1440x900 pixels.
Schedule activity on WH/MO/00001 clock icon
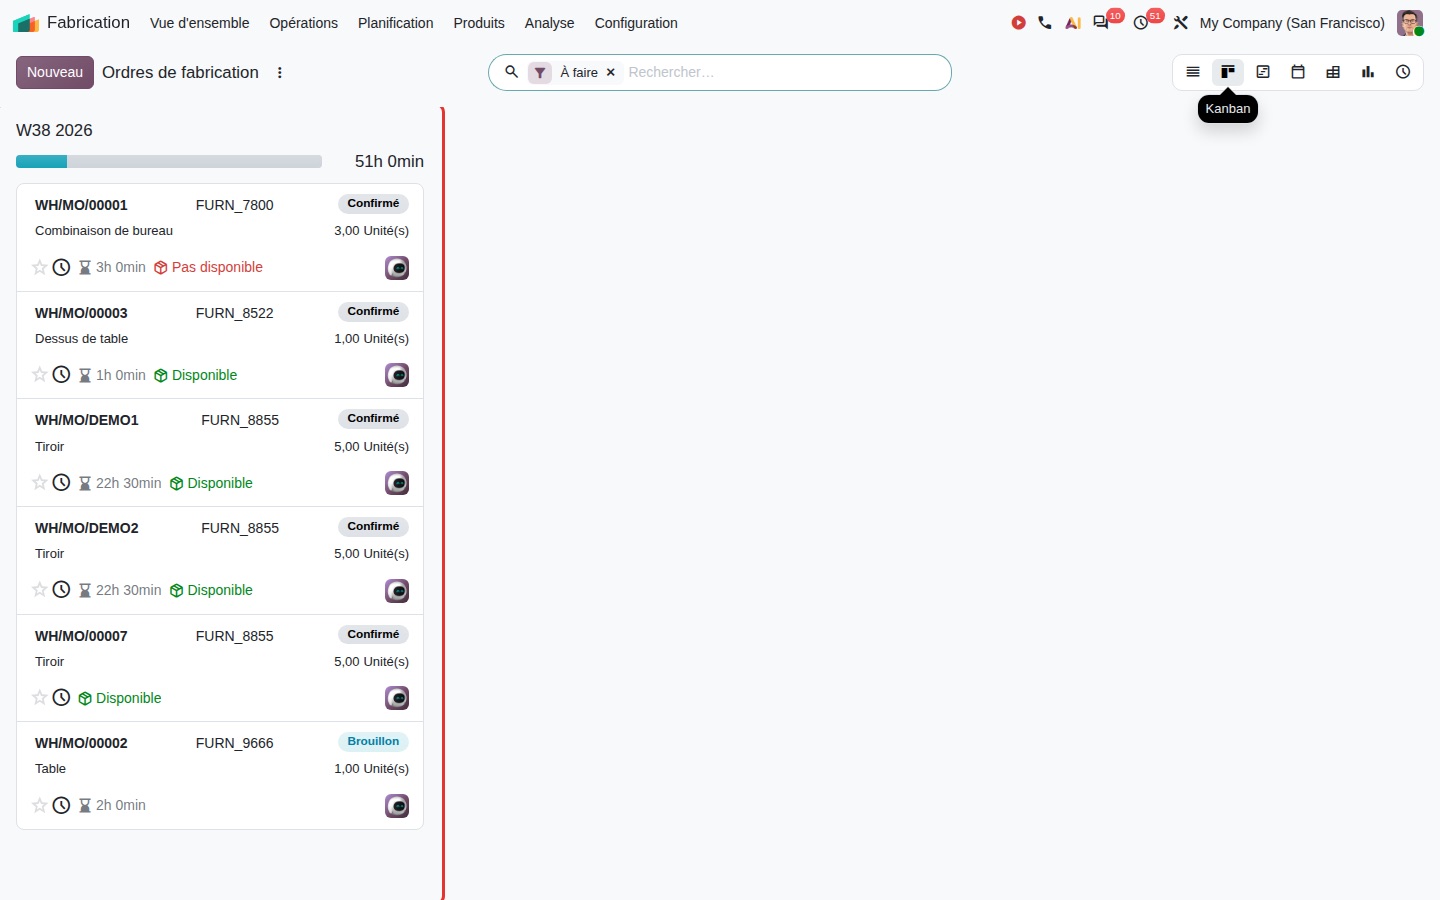coord(61,267)
